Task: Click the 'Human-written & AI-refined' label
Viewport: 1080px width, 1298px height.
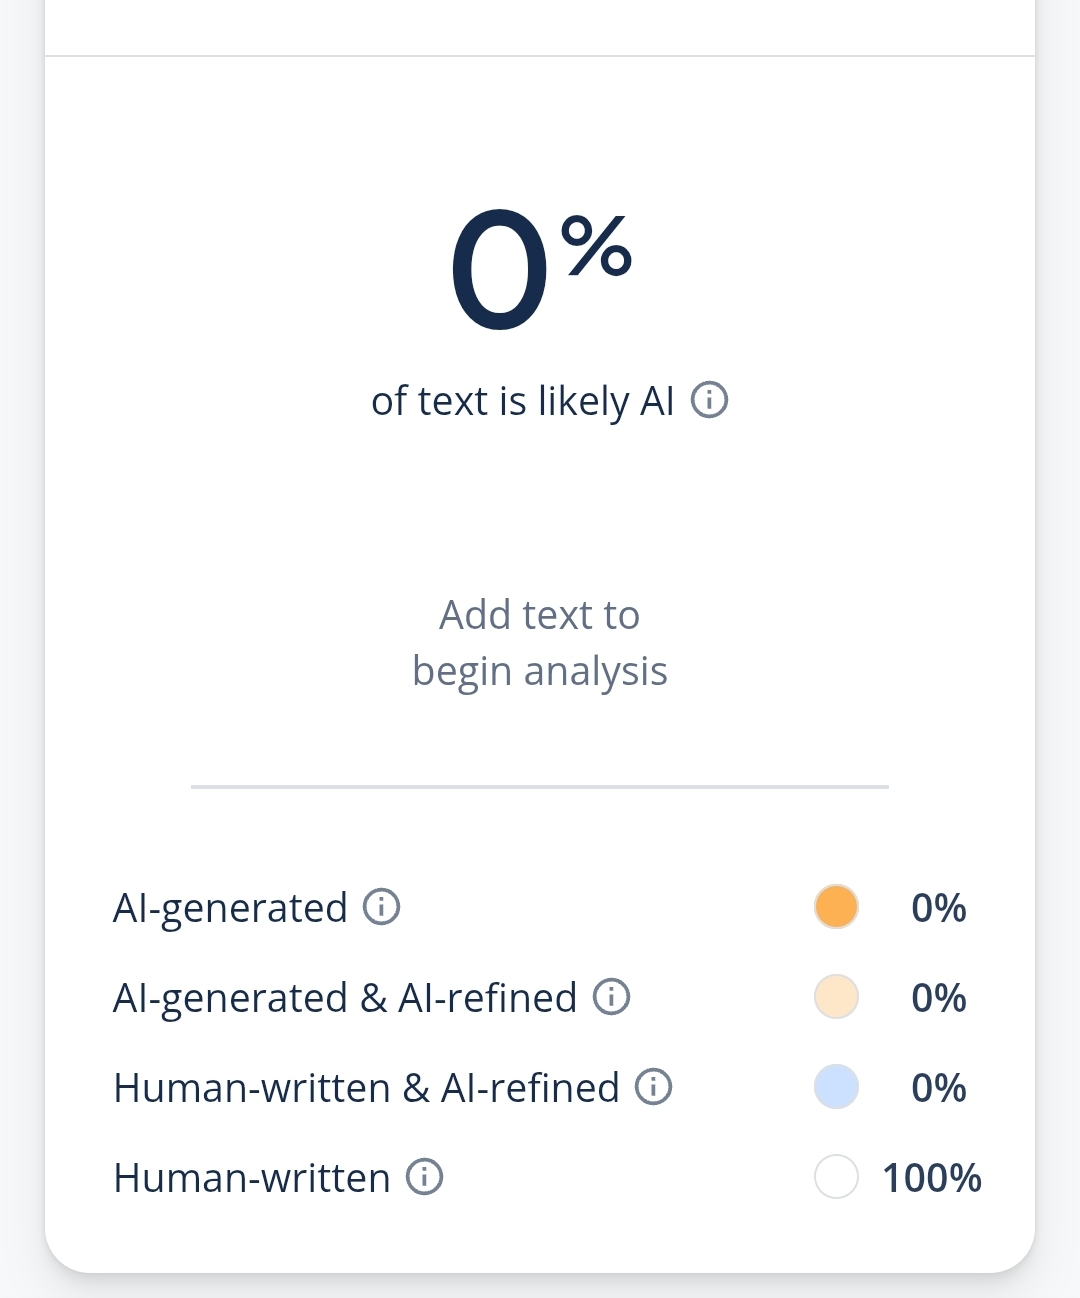Action: click(366, 1088)
